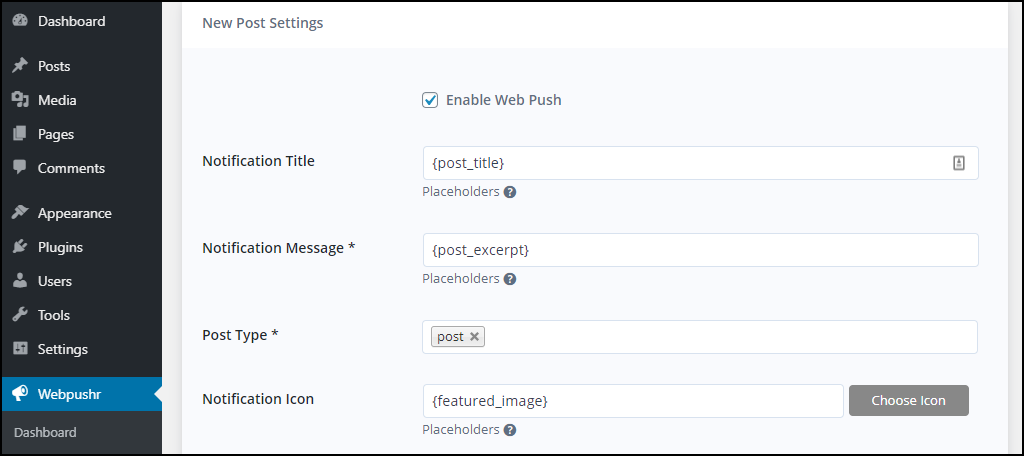Open Placeholders help under Notification Title
Image resolution: width=1024 pixels, height=456 pixels.
pos(510,192)
